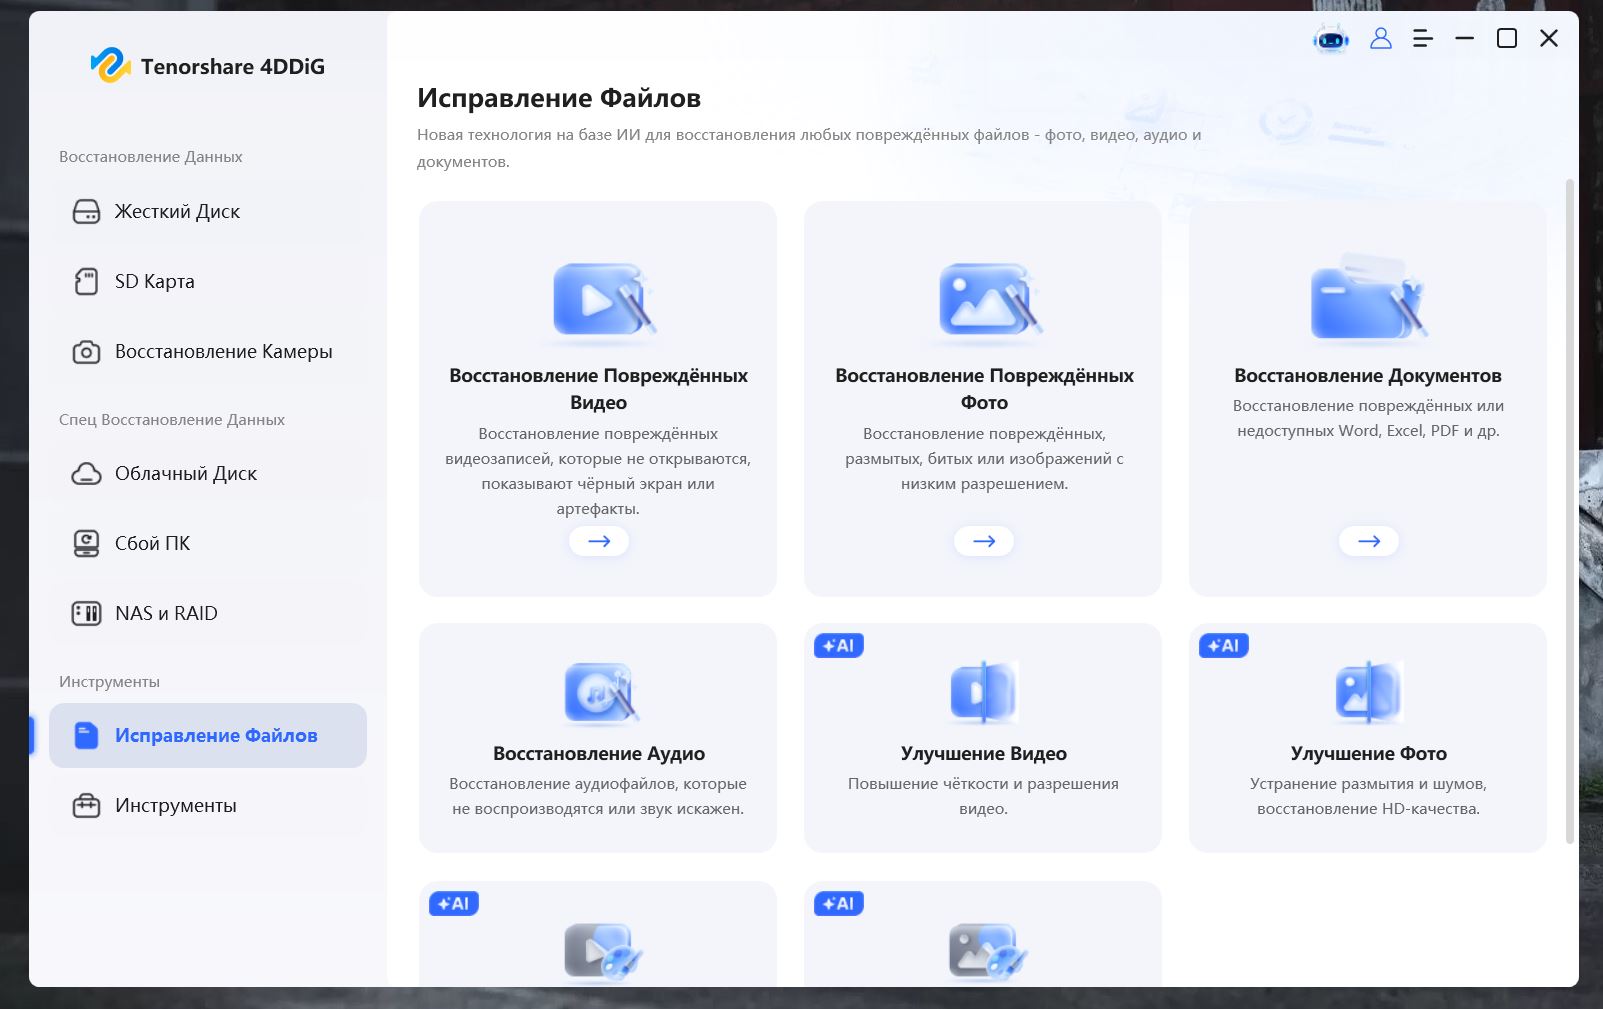
Task: Open Исправление Файлов sidebar item
Action: pyautogui.click(x=208, y=736)
